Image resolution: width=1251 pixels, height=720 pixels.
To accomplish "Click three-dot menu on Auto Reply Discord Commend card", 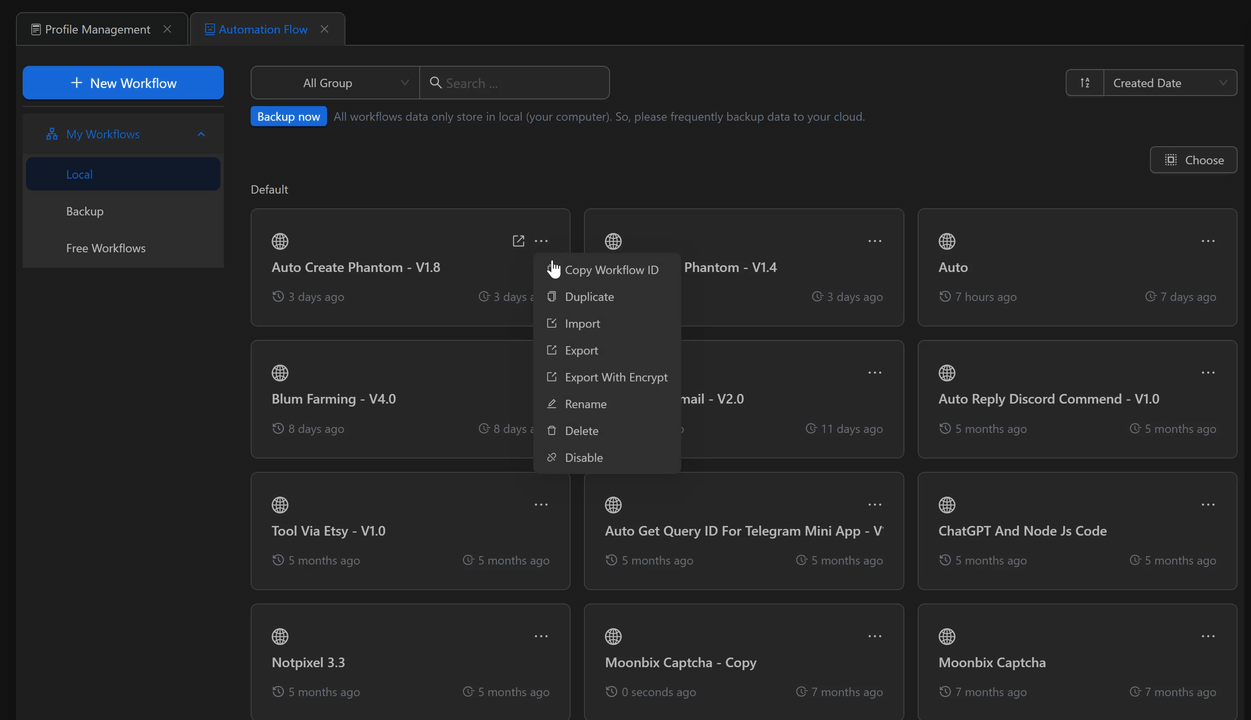I will coord(1208,373).
